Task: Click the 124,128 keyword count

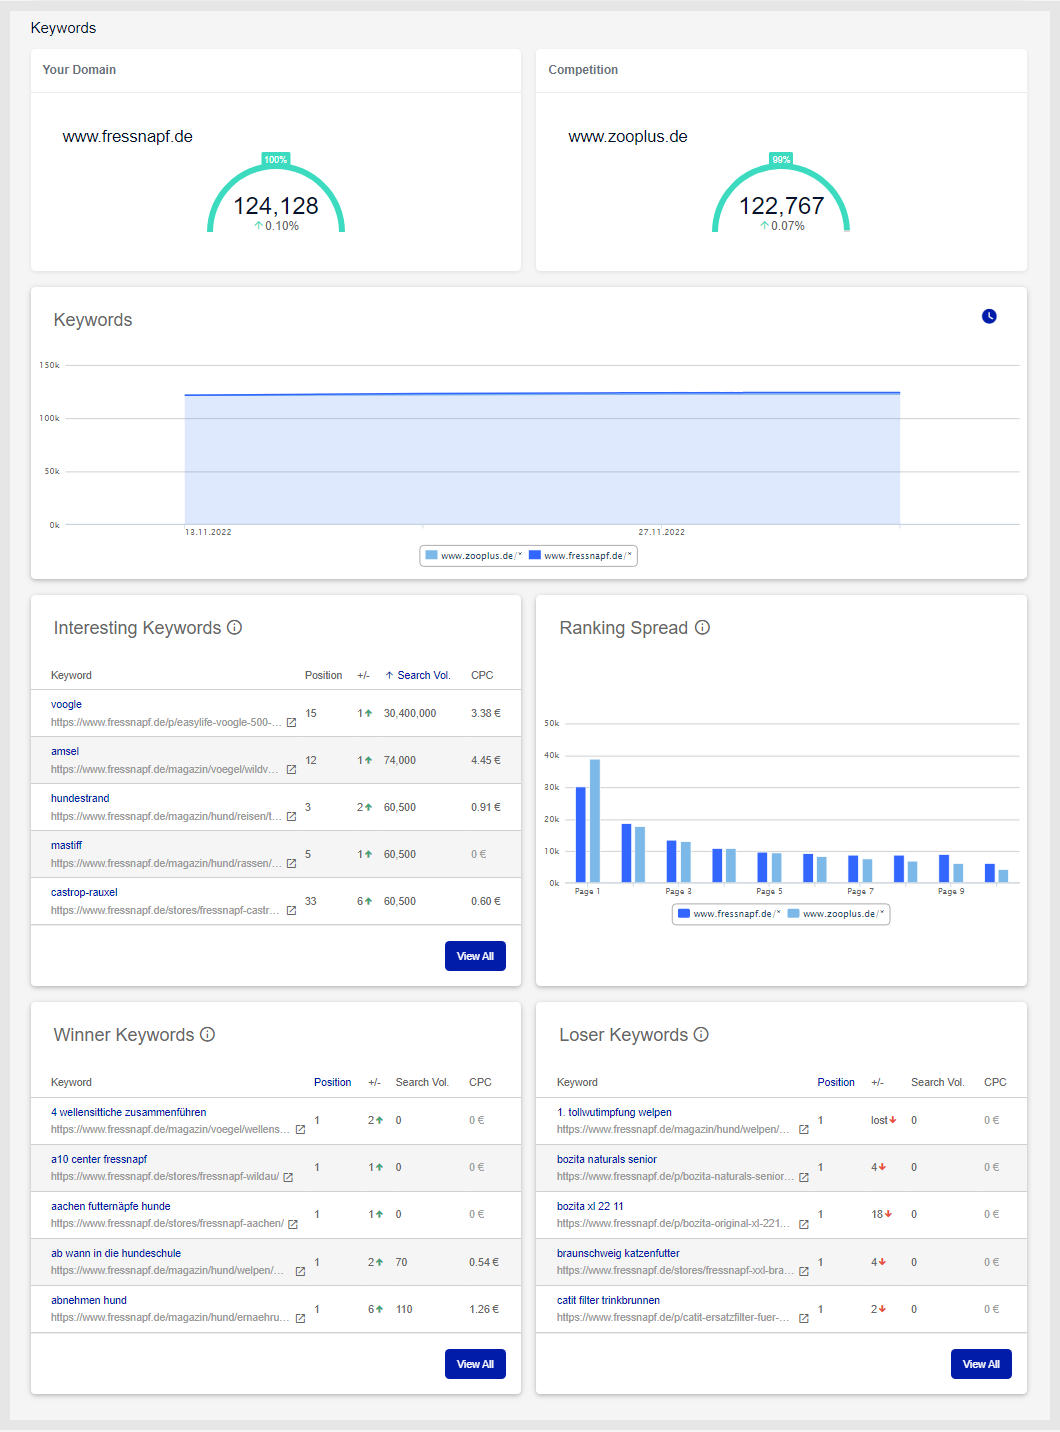Action: pos(276,206)
